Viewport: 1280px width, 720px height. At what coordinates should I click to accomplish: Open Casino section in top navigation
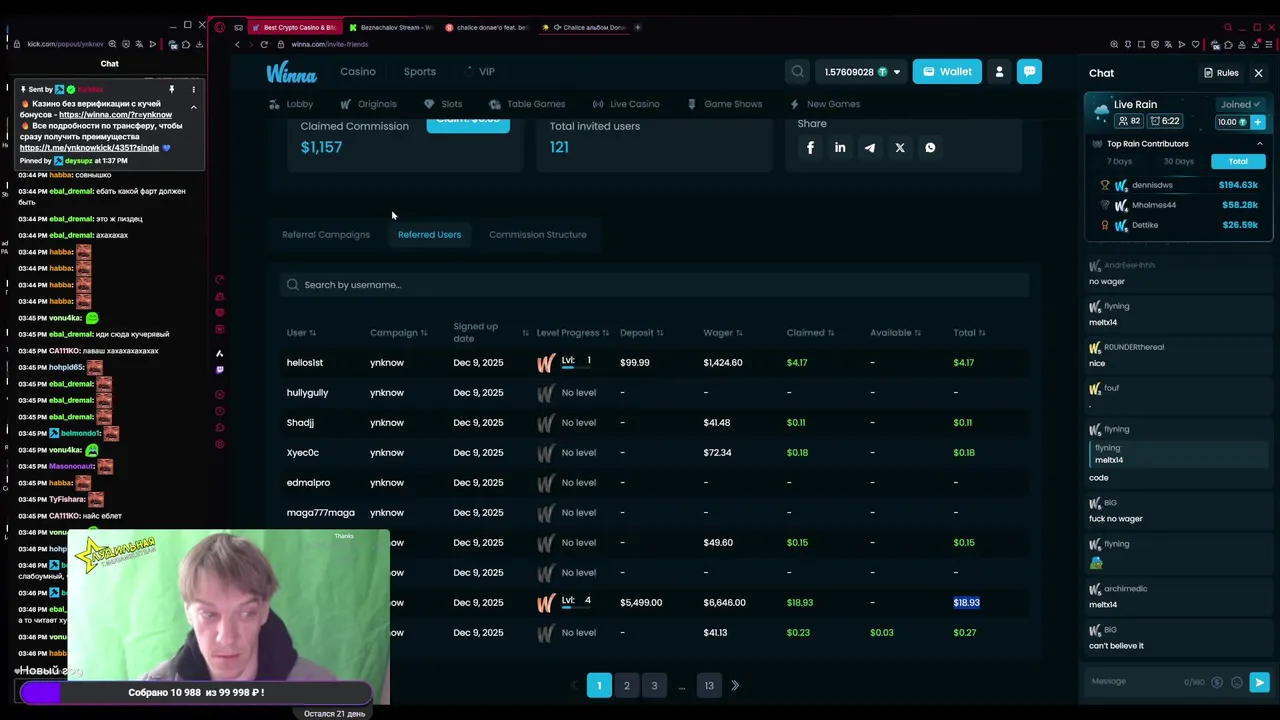pos(358,72)
